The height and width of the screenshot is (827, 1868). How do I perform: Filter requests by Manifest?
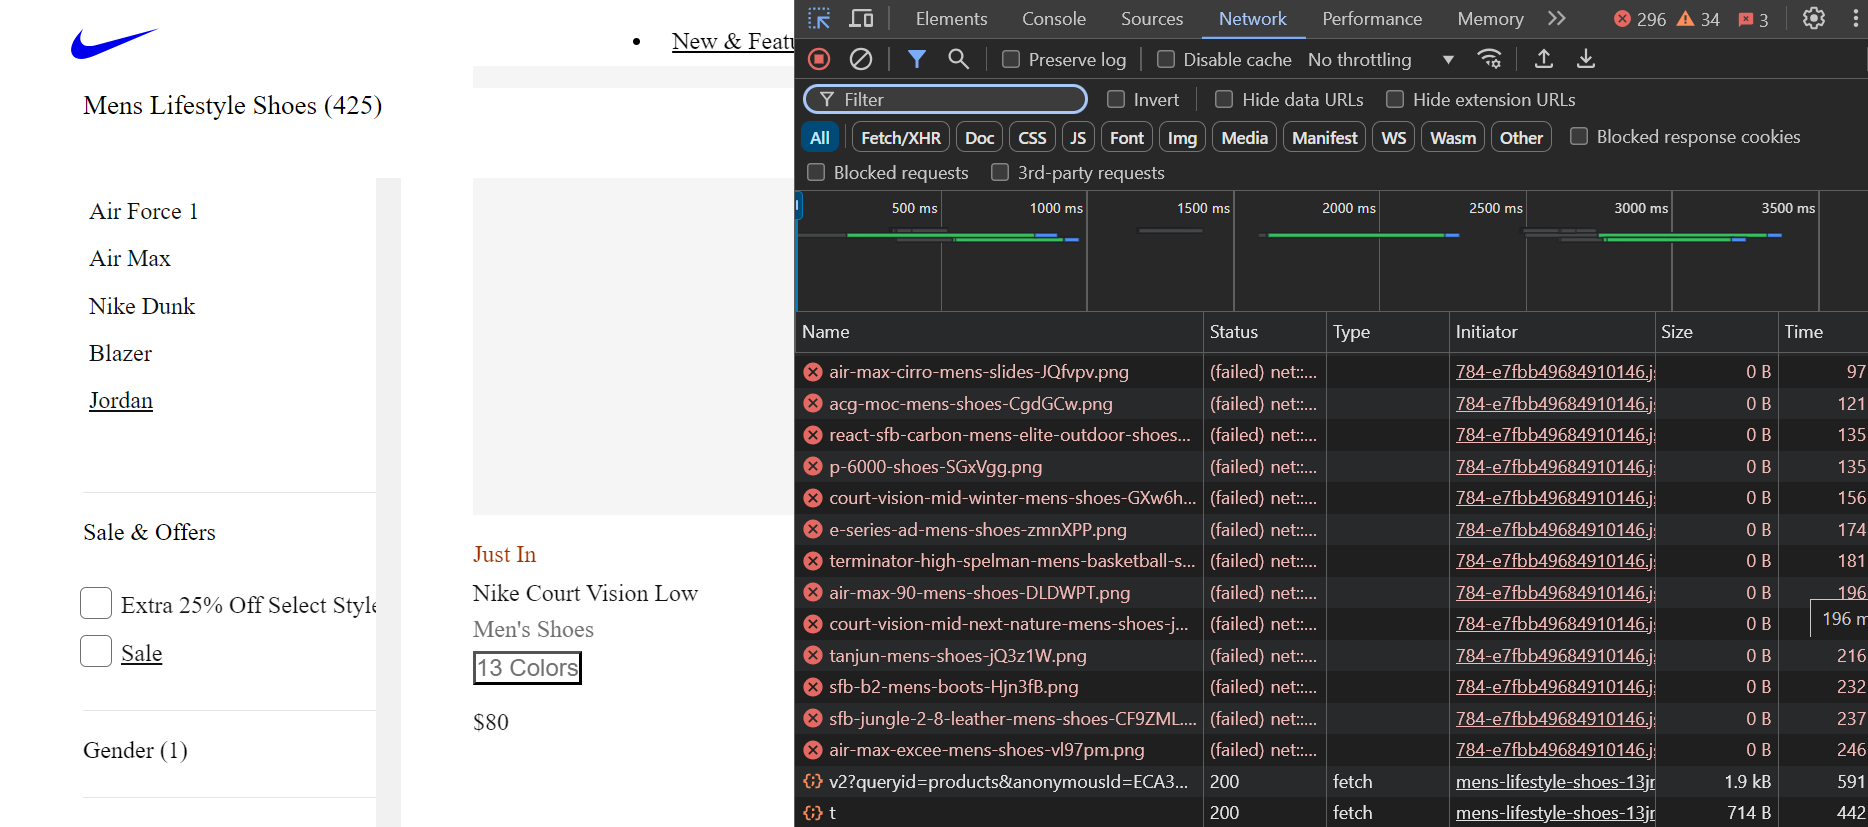1324,137
